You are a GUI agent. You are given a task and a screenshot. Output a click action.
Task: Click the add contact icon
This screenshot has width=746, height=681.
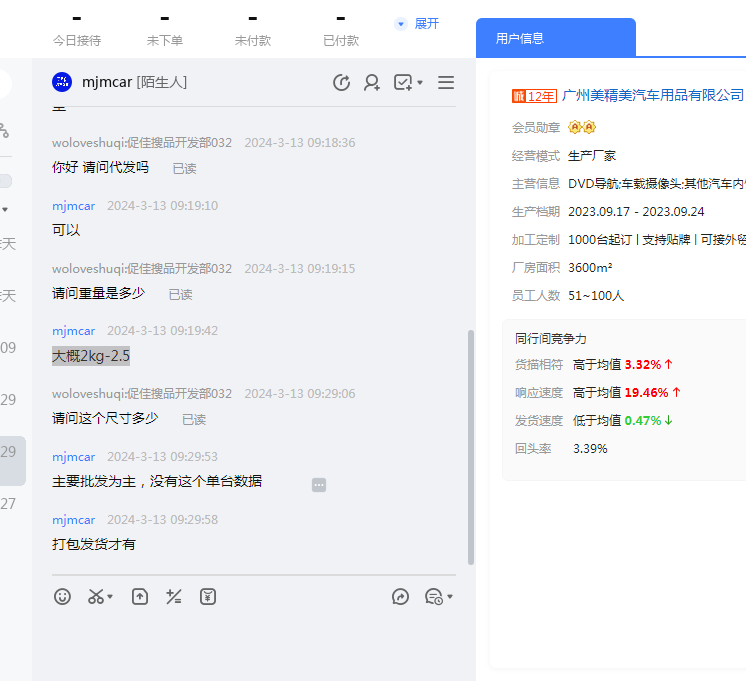pos(372,83)
